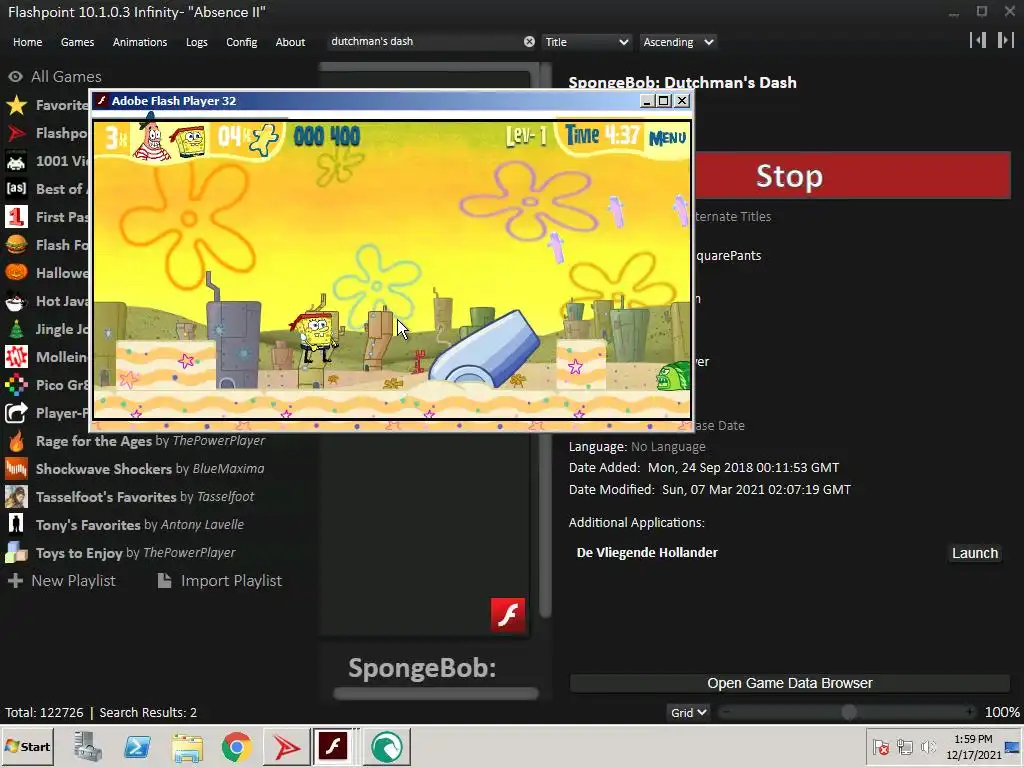Open the Title sort-by dropdown
This screenshot has width=1024, height=768.
(x=586, y=42)
